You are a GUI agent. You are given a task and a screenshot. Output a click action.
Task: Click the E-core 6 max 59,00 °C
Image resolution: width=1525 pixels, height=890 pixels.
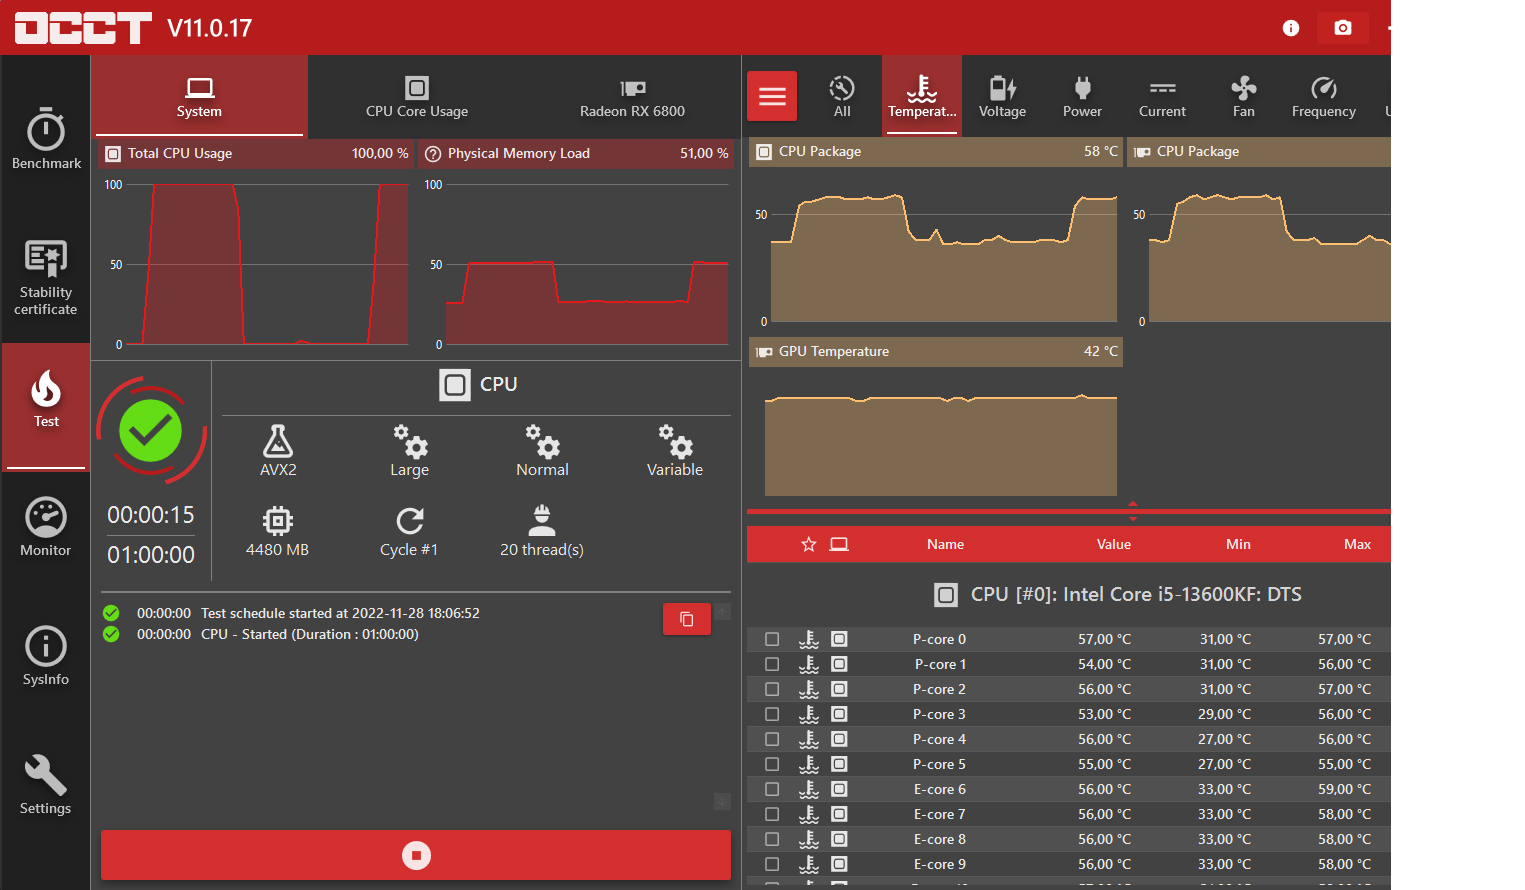1344,789
